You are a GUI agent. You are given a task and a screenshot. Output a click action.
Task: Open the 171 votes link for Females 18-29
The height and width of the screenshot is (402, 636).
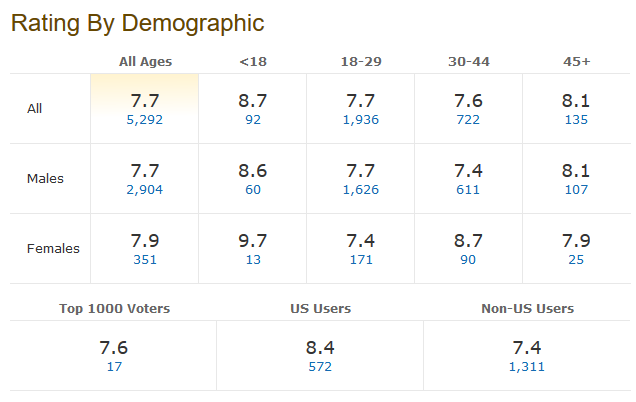pos(361,259)
